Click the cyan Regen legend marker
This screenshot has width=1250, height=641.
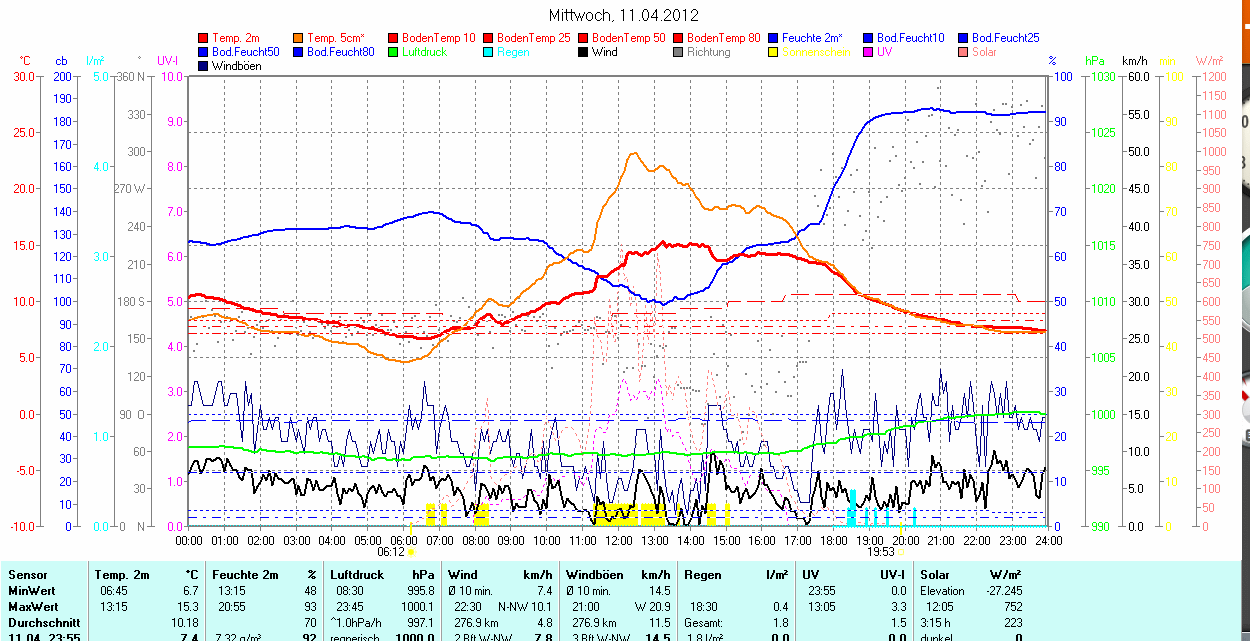click(x=489, y=52)
